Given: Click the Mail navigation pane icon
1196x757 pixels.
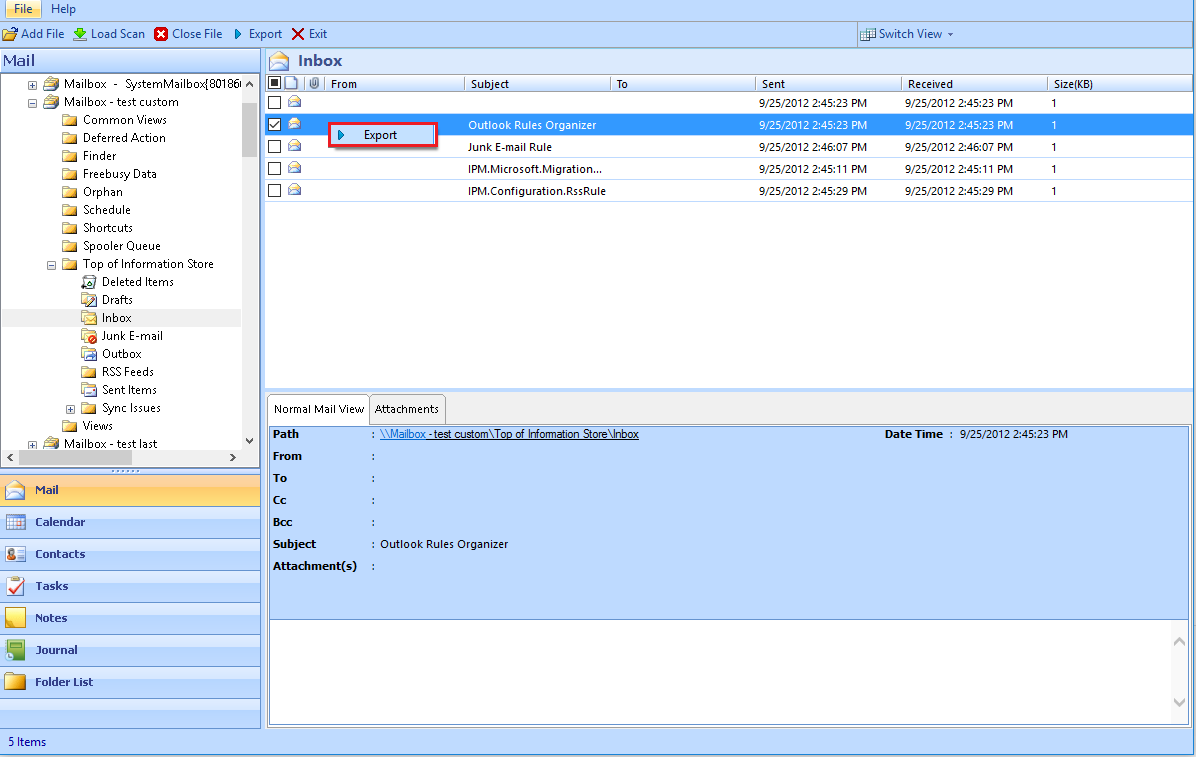Looking at the screenshot, I should coord(15,490).
